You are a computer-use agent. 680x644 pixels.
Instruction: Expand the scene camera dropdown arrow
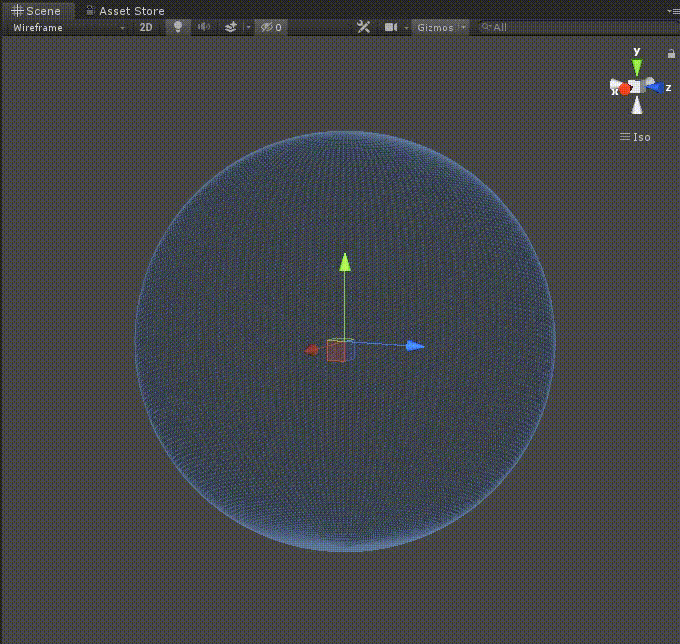406,28
